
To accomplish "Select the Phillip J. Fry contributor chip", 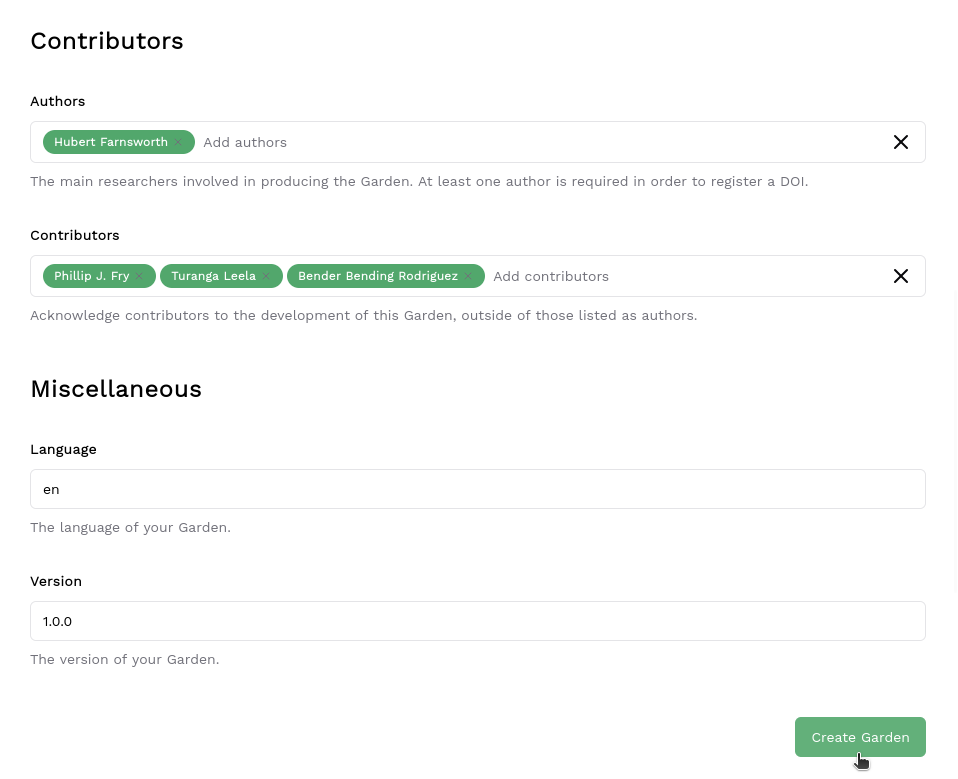I will click(x=92, y=276).
